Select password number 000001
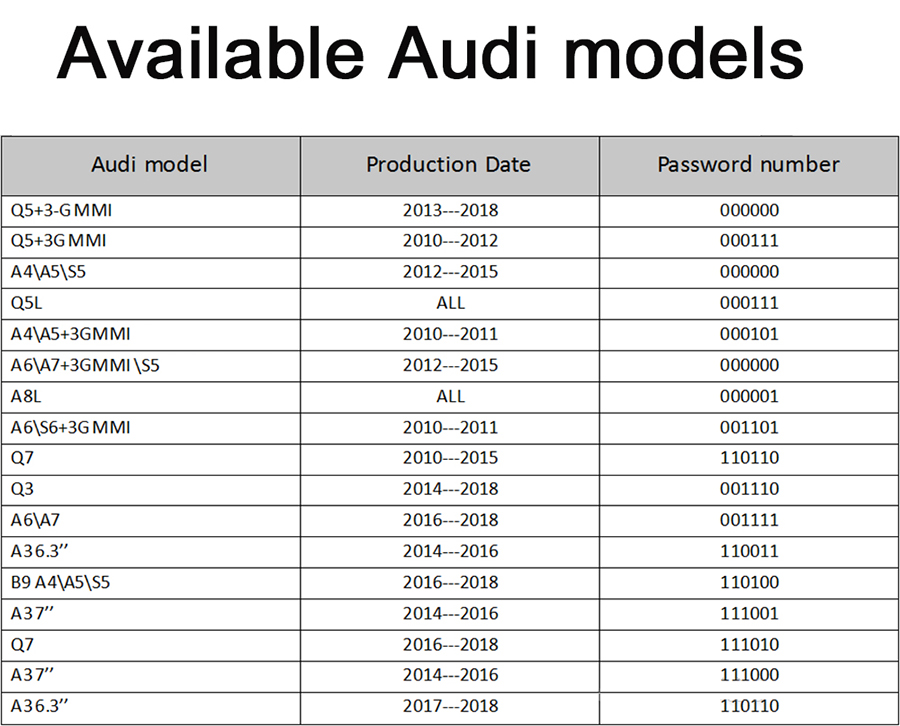900x726 pixels. coord(749,396)
